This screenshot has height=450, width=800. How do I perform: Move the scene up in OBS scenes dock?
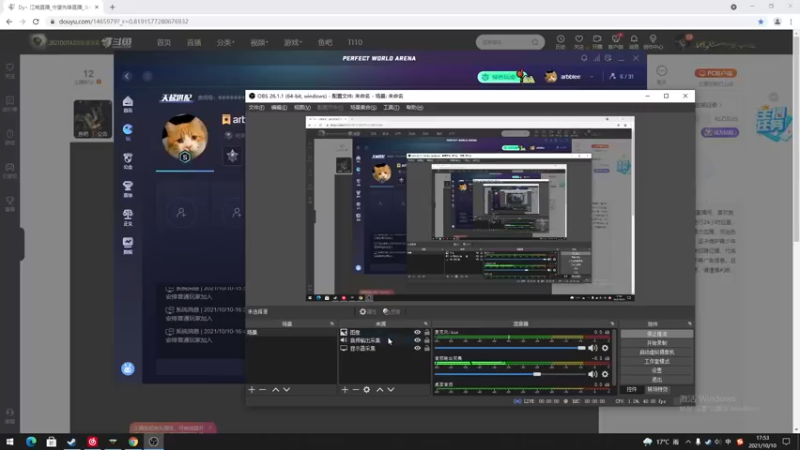(276, 389)
